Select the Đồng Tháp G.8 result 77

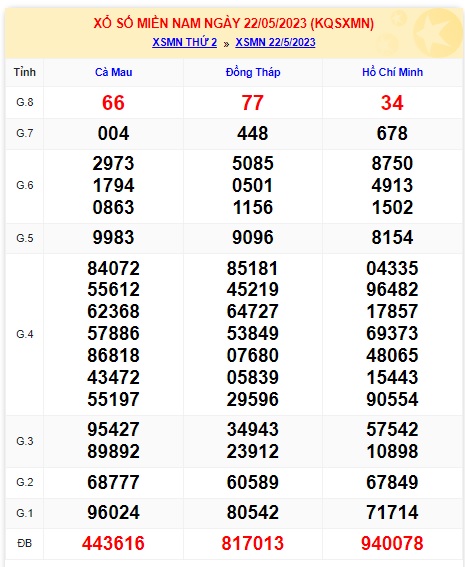[x=253, y=103]
